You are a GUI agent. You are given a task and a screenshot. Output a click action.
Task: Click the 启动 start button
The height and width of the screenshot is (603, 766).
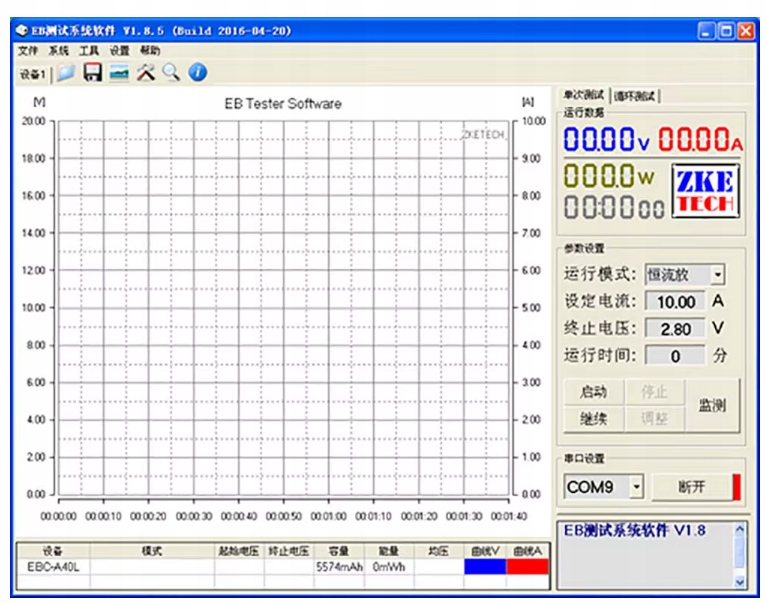pyautogui.click(x=593, y=392)
